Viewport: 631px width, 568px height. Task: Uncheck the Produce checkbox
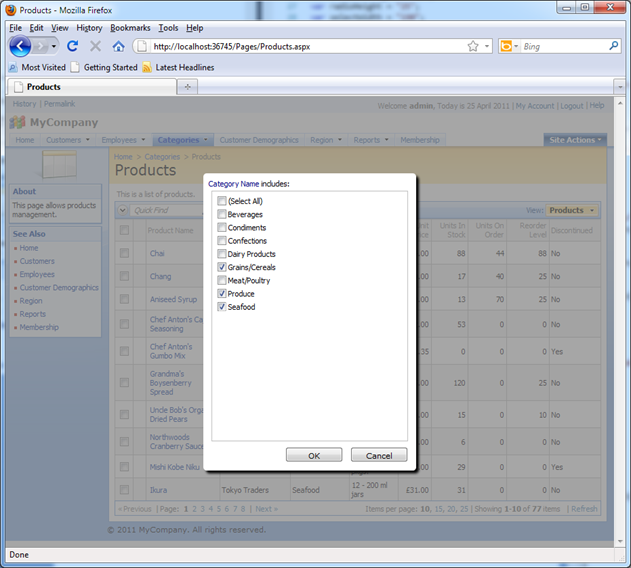221,293
